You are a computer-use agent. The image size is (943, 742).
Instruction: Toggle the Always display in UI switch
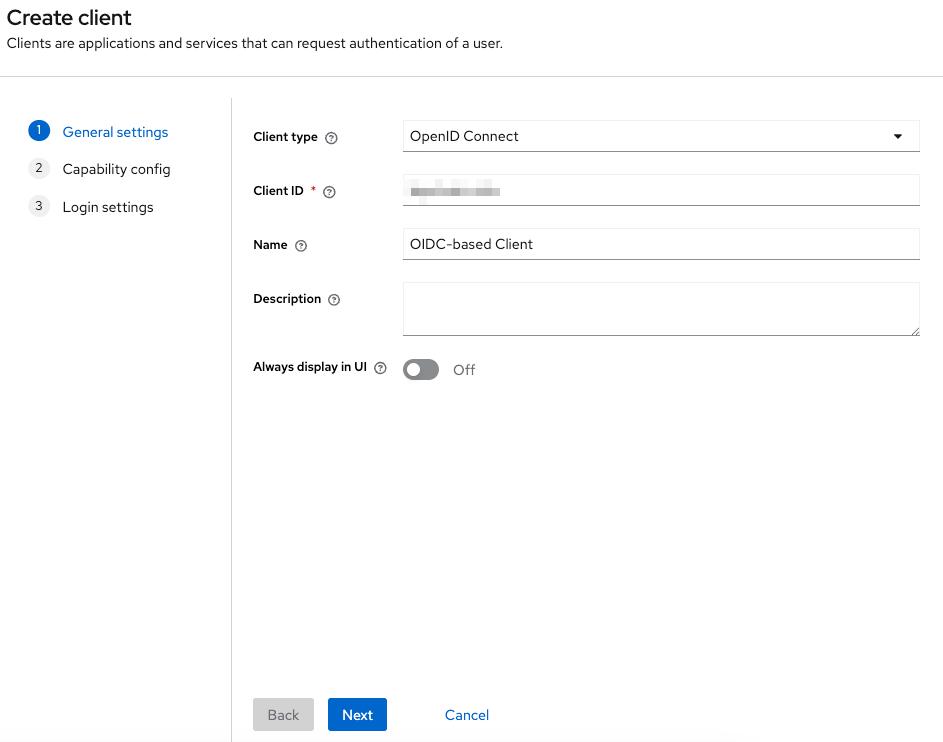click(421, 369)
